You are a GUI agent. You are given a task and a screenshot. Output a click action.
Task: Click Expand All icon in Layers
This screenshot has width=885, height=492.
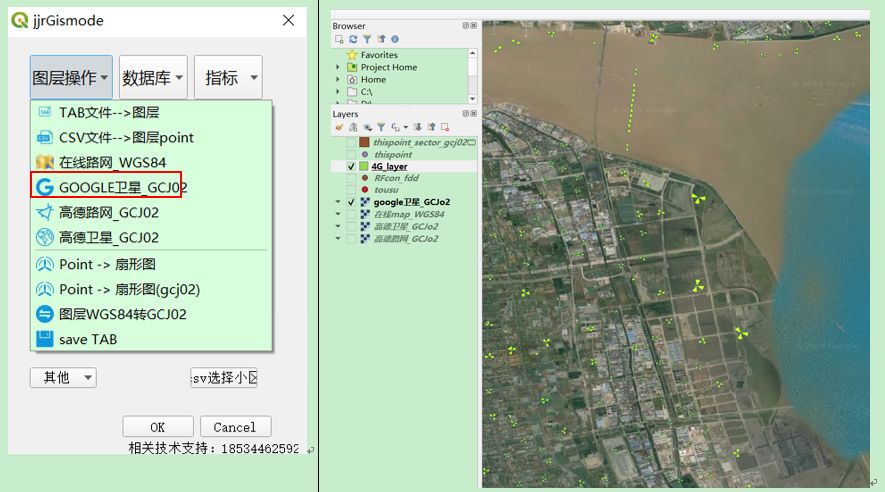(417, 127)
